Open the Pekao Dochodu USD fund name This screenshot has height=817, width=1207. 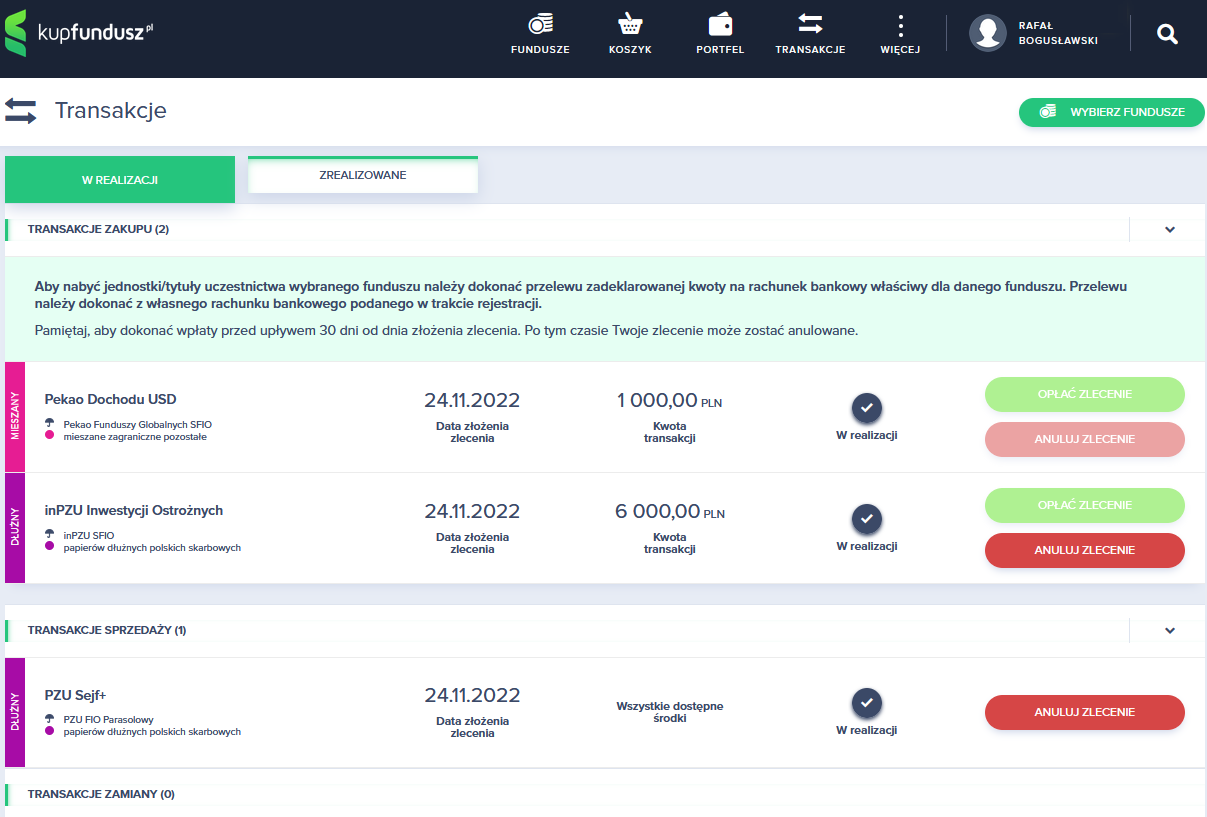111,399
